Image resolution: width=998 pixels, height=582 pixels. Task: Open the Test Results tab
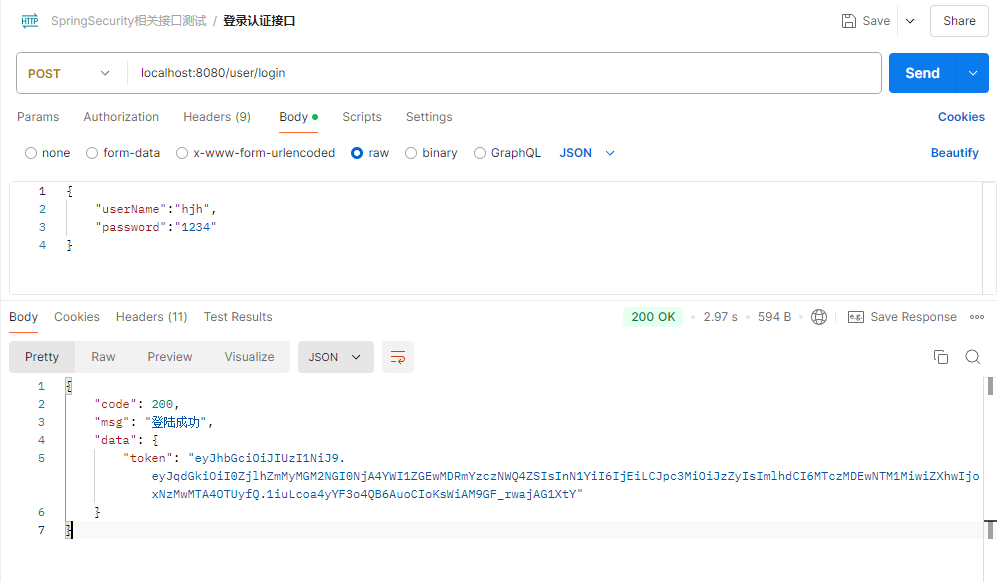coord(238,317)
